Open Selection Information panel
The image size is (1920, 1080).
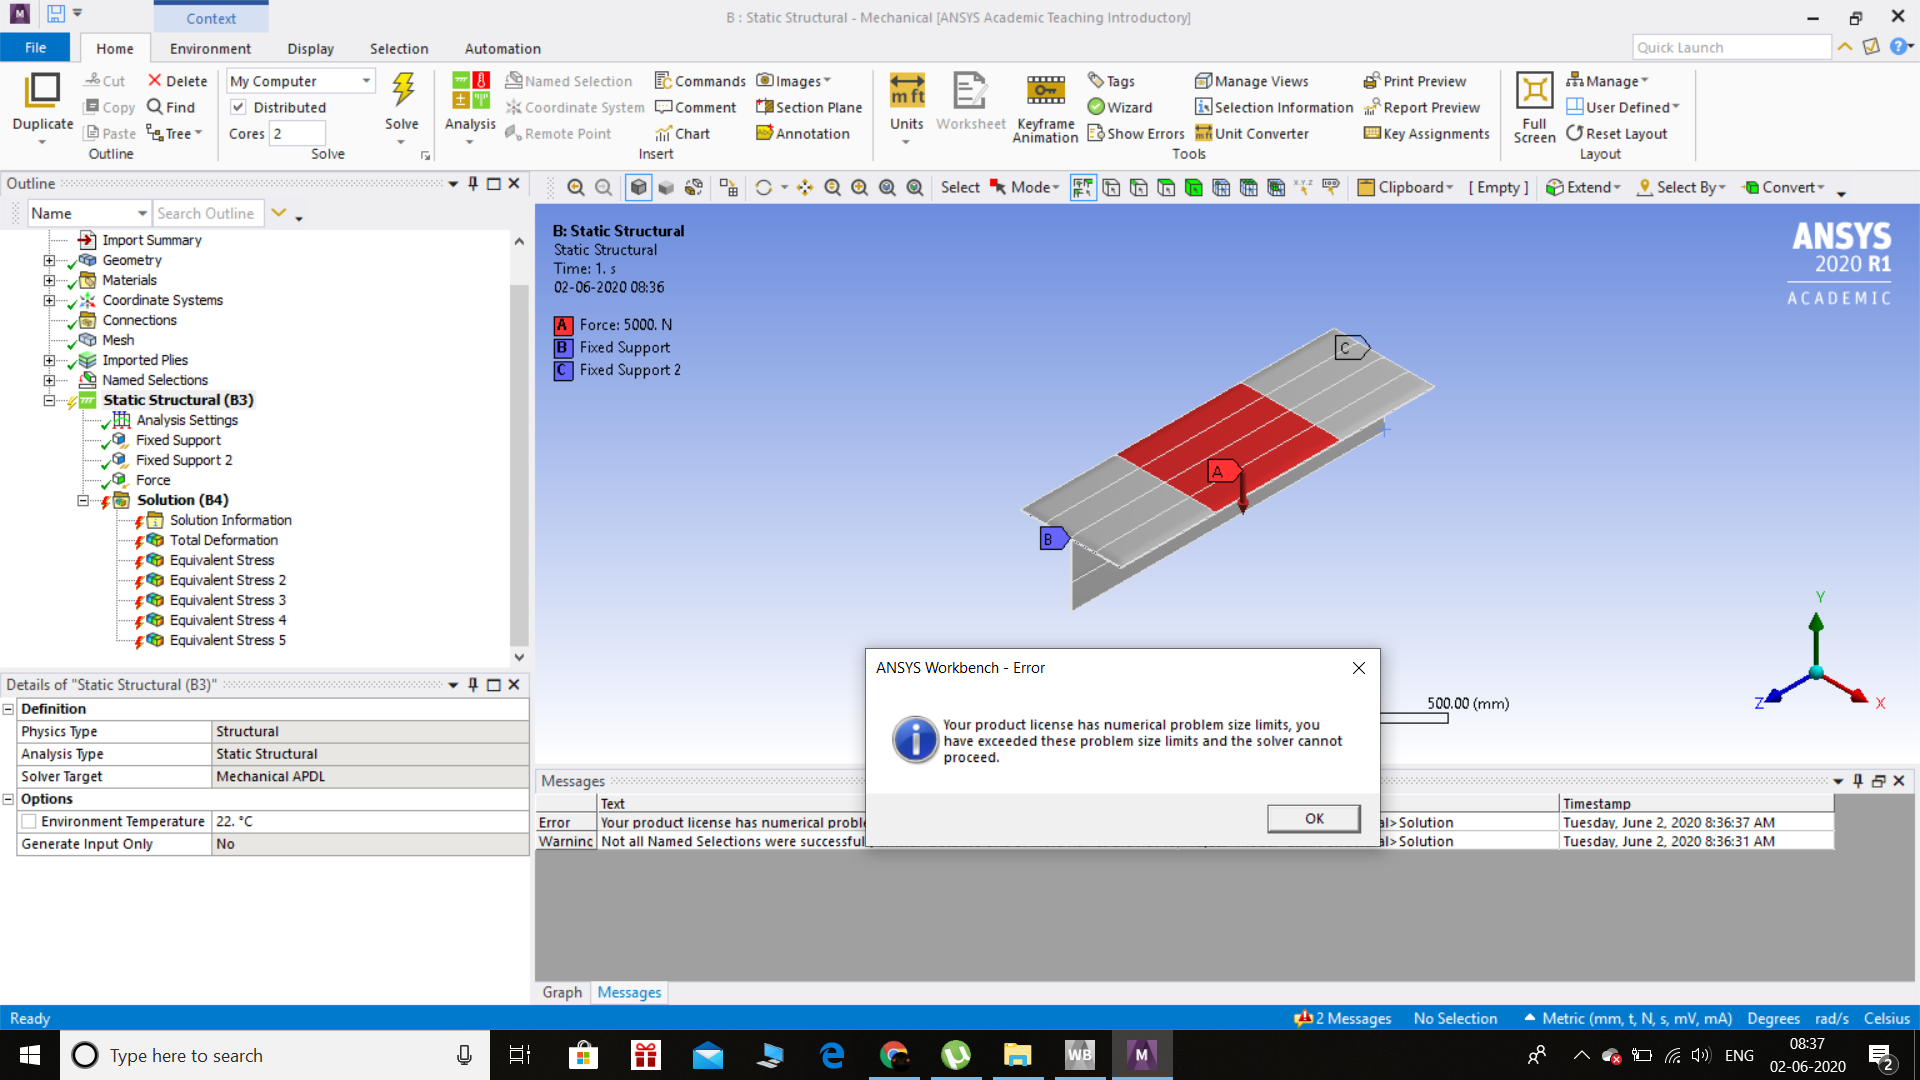[x=1273, y=107]
